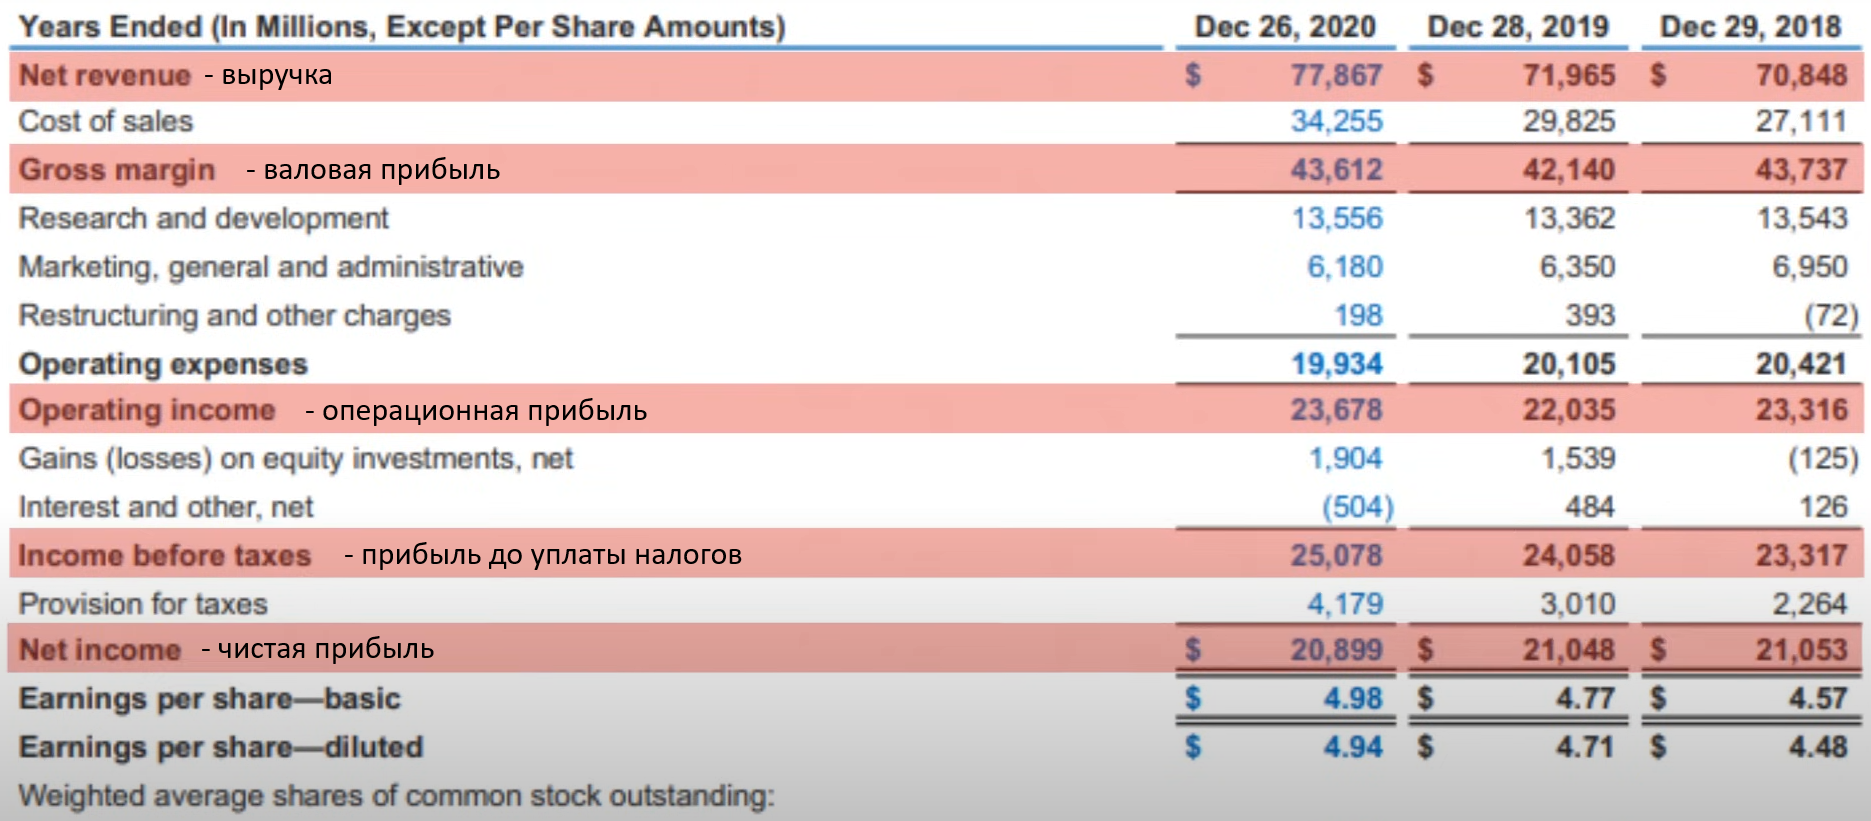Screen dimensions: 1871x821
Task: Select the Dec 29, 2018 column header
Action: (x=1750, y=26)
